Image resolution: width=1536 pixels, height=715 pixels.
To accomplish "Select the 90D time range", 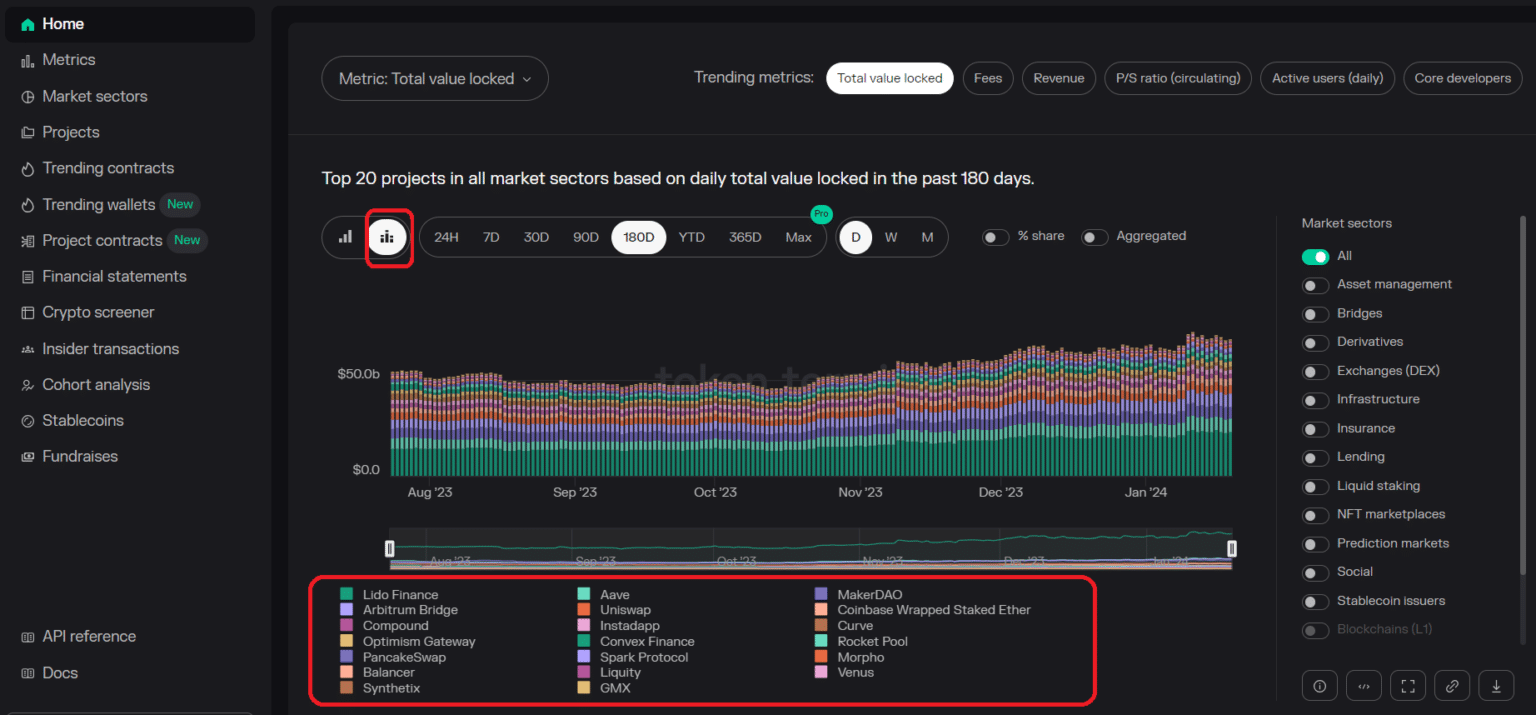I will click(x=585, y=237).
